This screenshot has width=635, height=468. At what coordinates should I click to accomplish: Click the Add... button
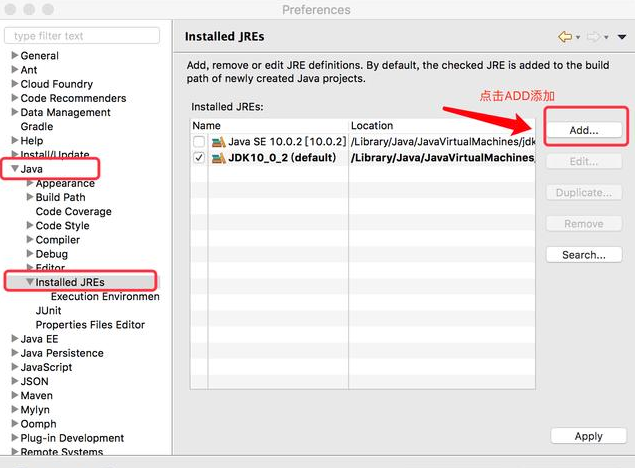coord(583,131)
